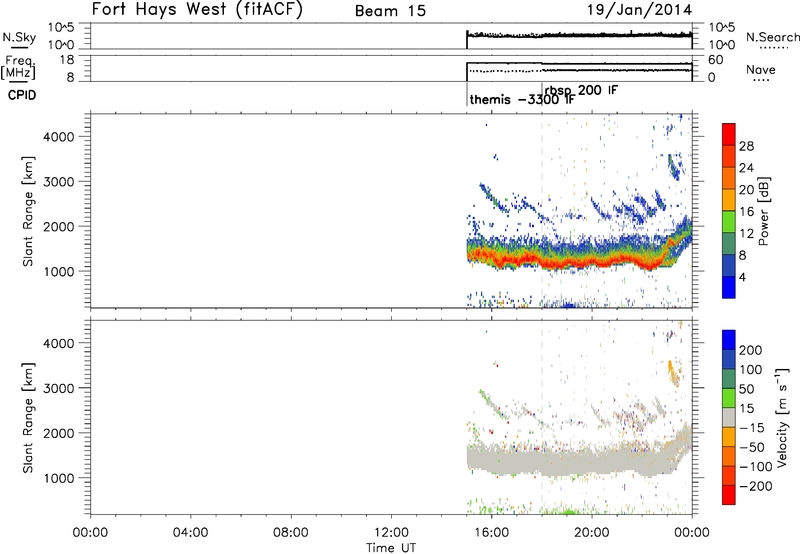Click the '16' tick on the power scale
800x554 pixels.
[x=746, y=212]
